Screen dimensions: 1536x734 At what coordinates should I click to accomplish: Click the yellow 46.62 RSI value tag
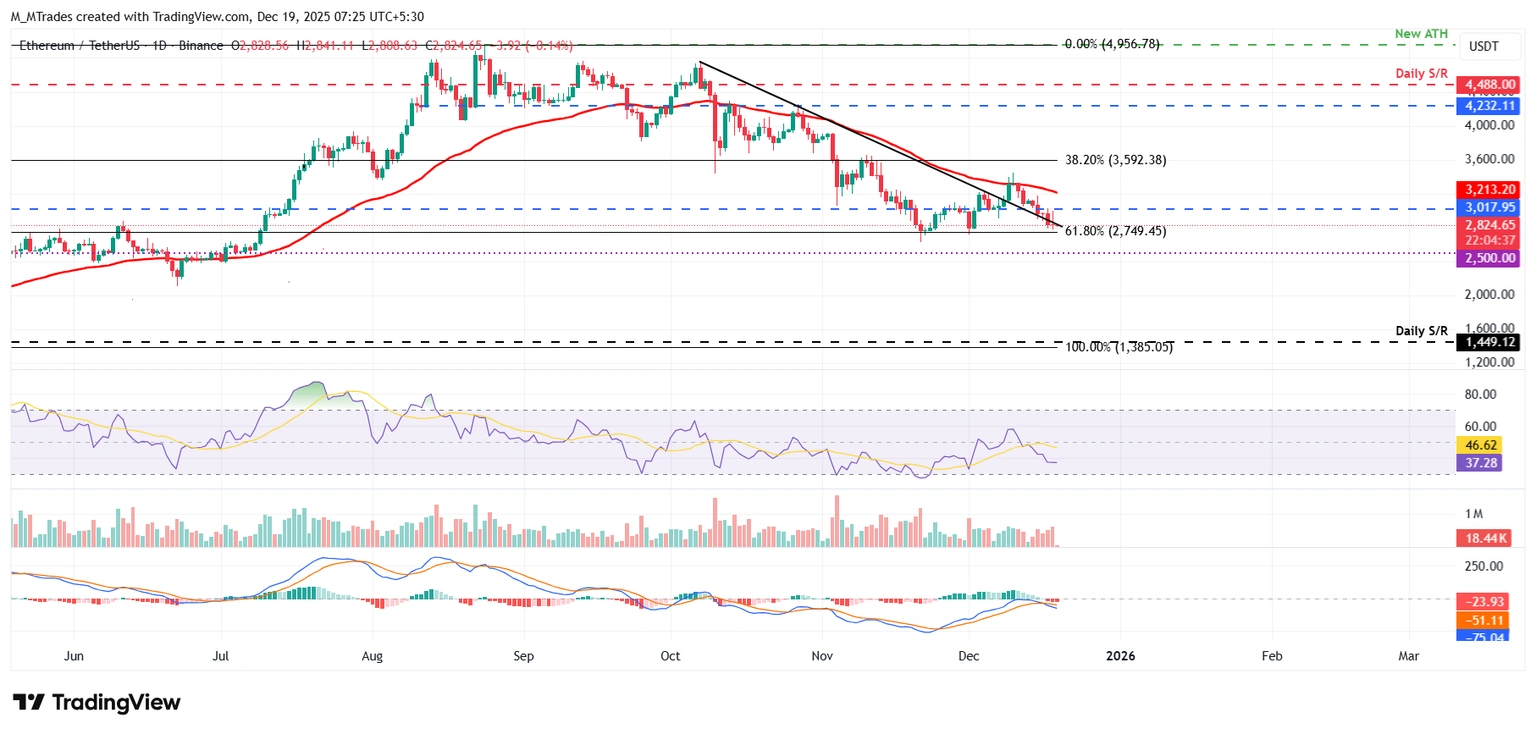coord(1482,444)
